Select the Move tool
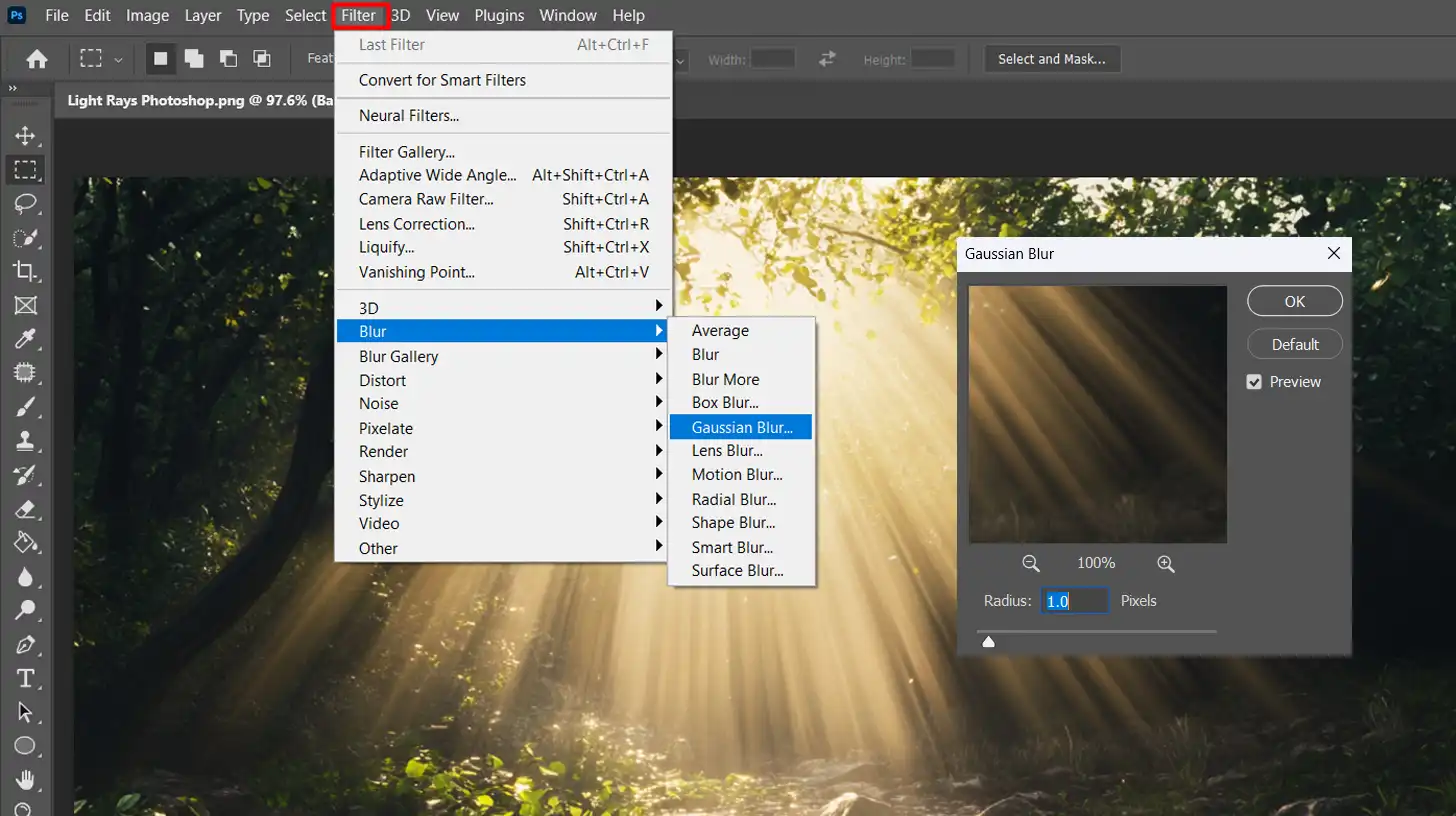 (x=25, y=136)
